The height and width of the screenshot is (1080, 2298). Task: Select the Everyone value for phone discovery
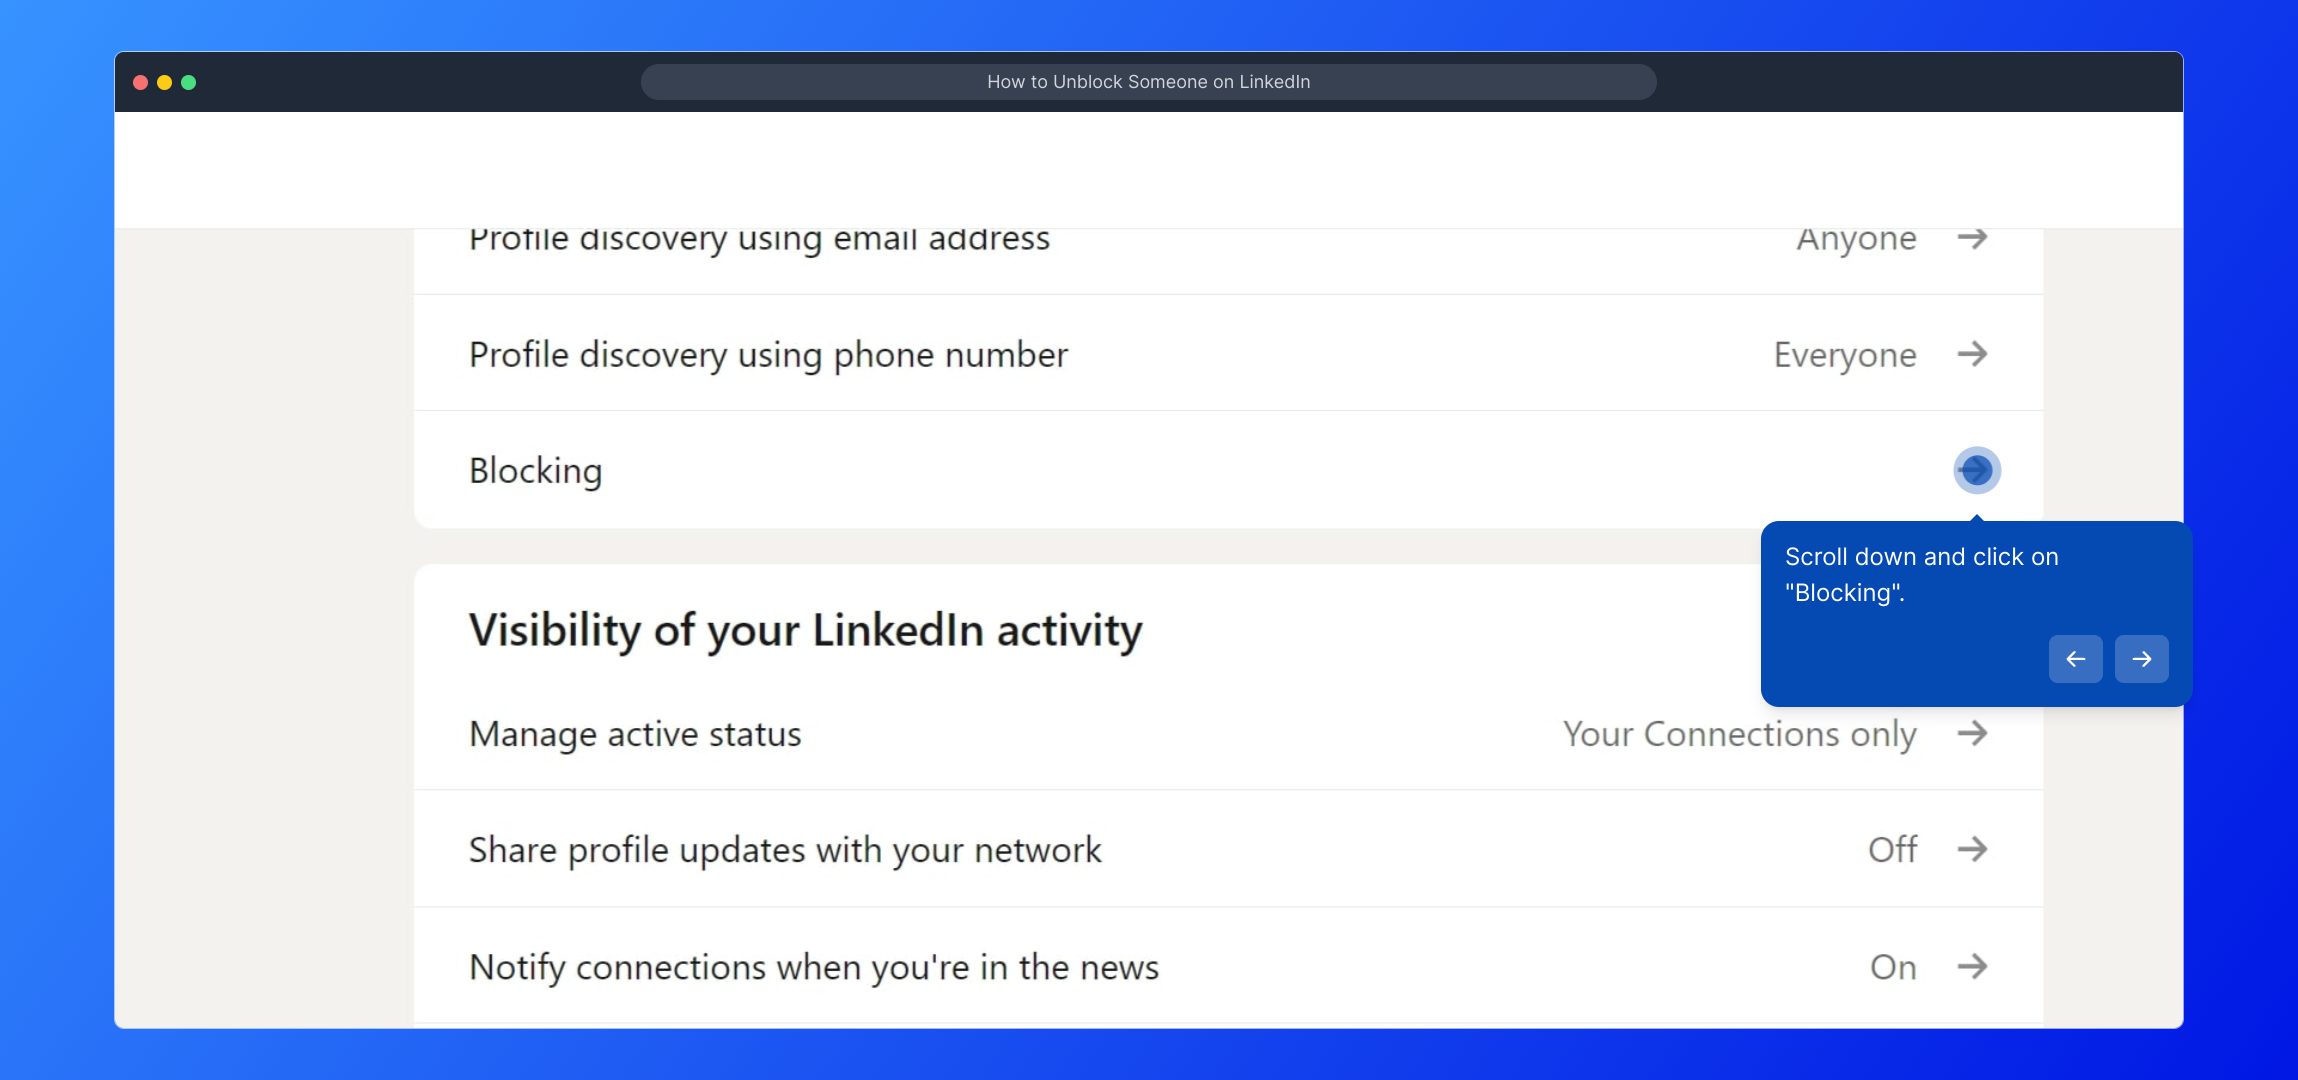pyautogui.click(x=1845, y=355)
